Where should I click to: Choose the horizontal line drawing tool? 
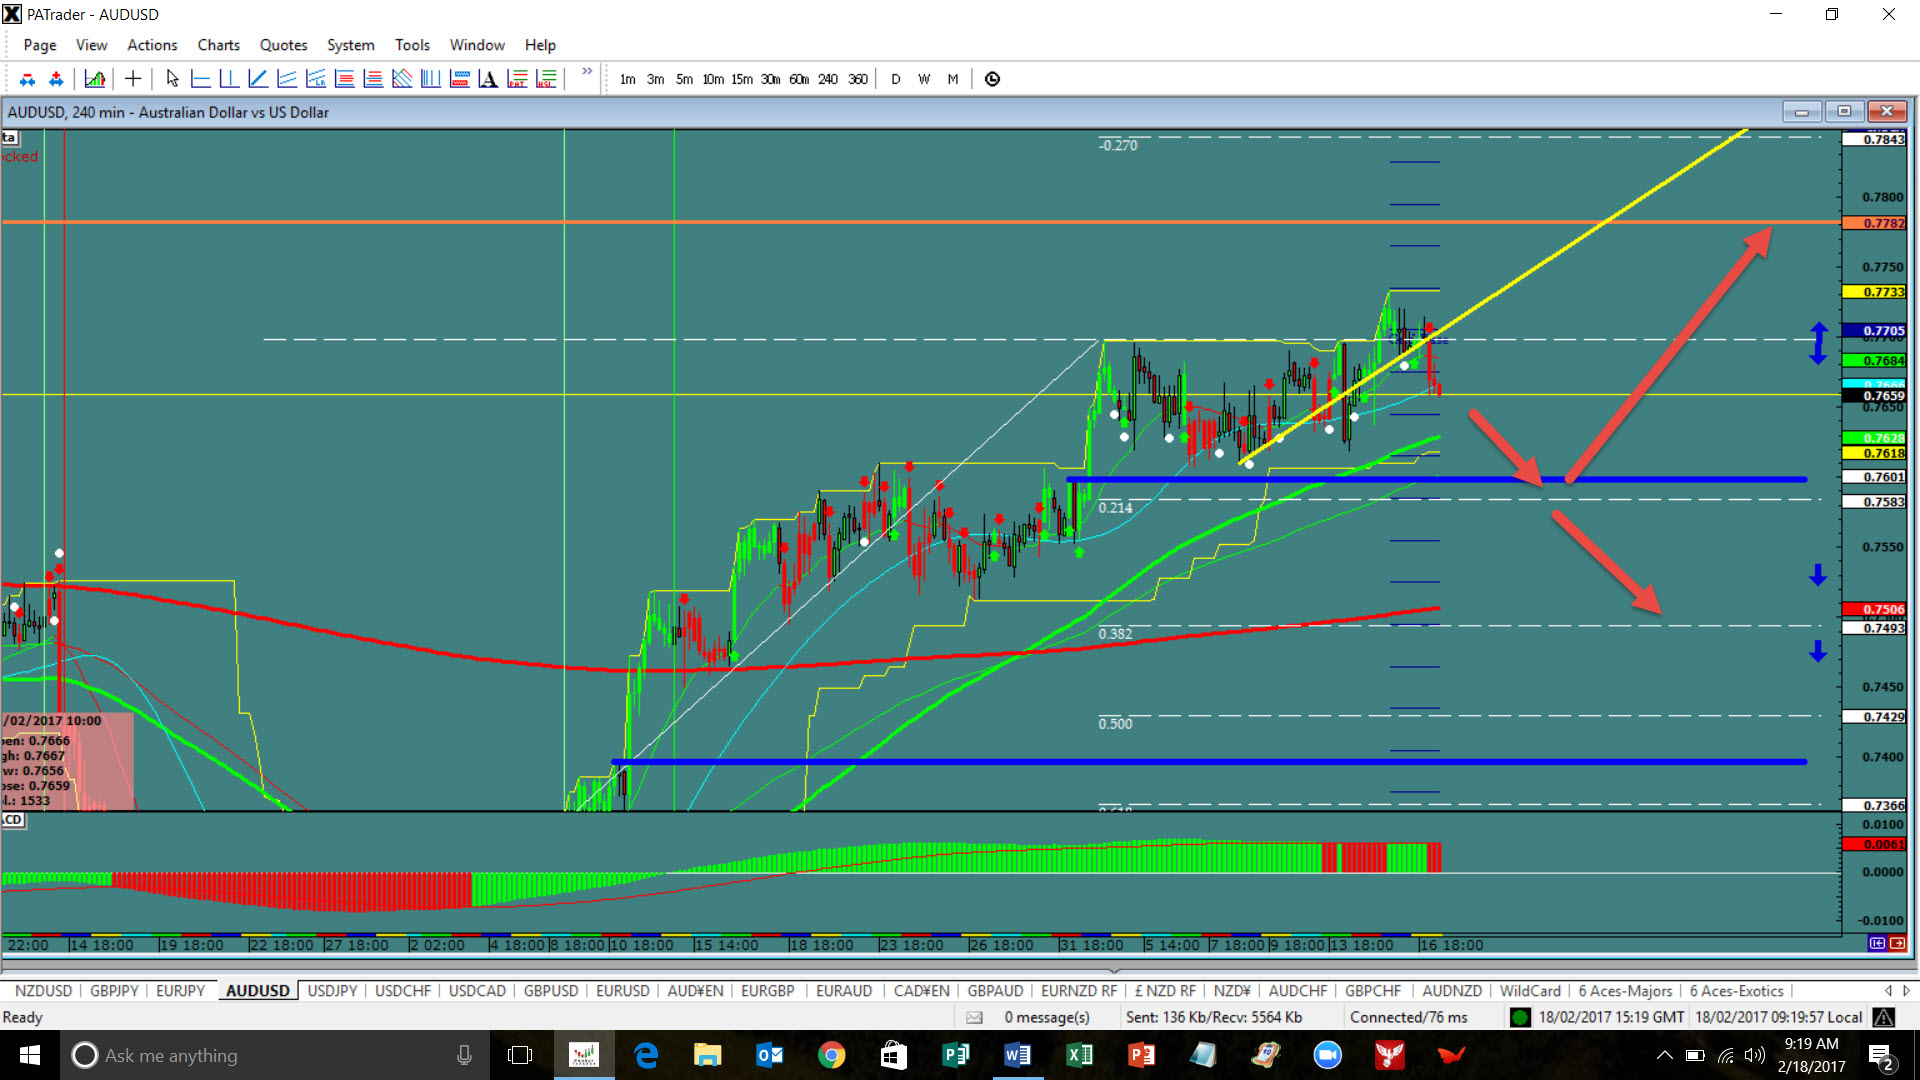200,79
